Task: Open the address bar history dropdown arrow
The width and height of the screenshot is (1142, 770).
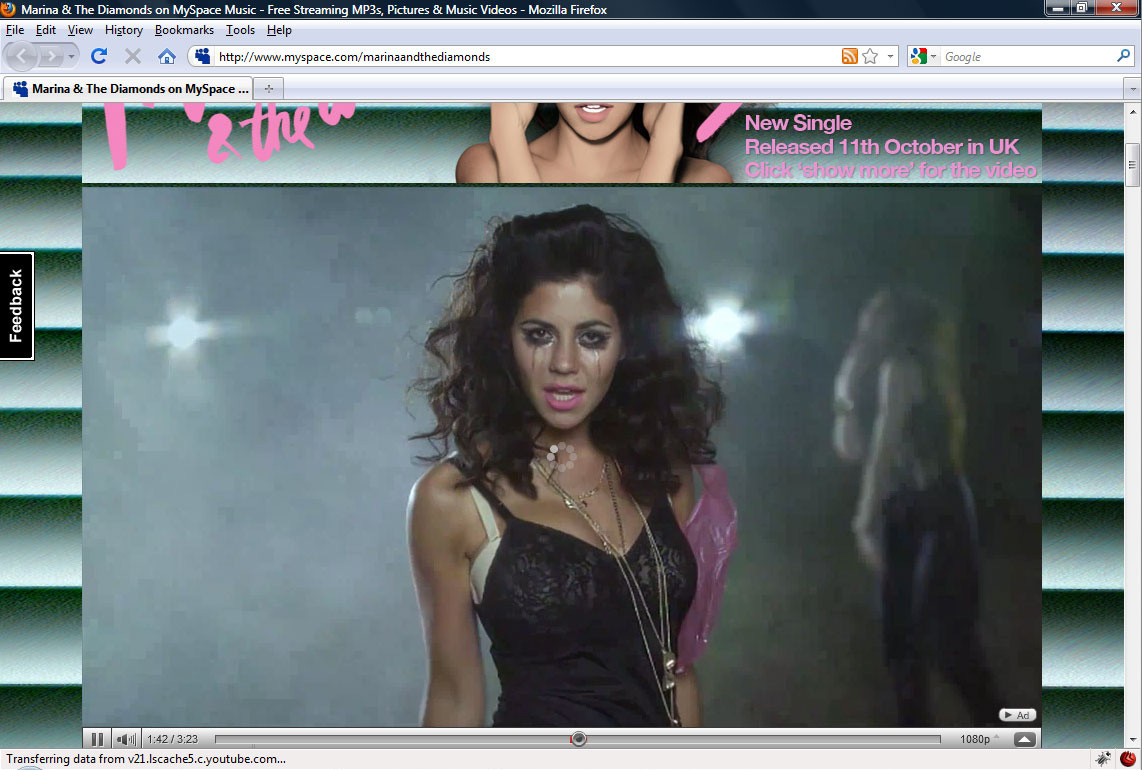Action: [x=890, y=56]
